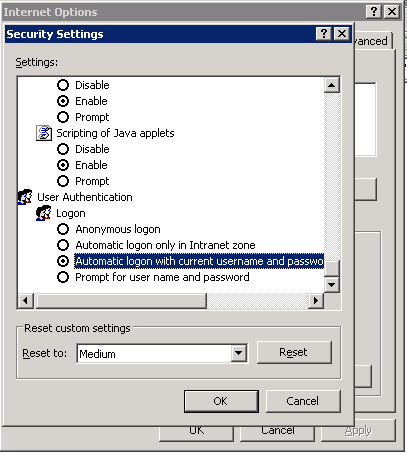Viewport: 407px width, 454px height.
Task: Click the Security Settings help question-mark icon
Action: pyautogui.click(x=323, y=34)
